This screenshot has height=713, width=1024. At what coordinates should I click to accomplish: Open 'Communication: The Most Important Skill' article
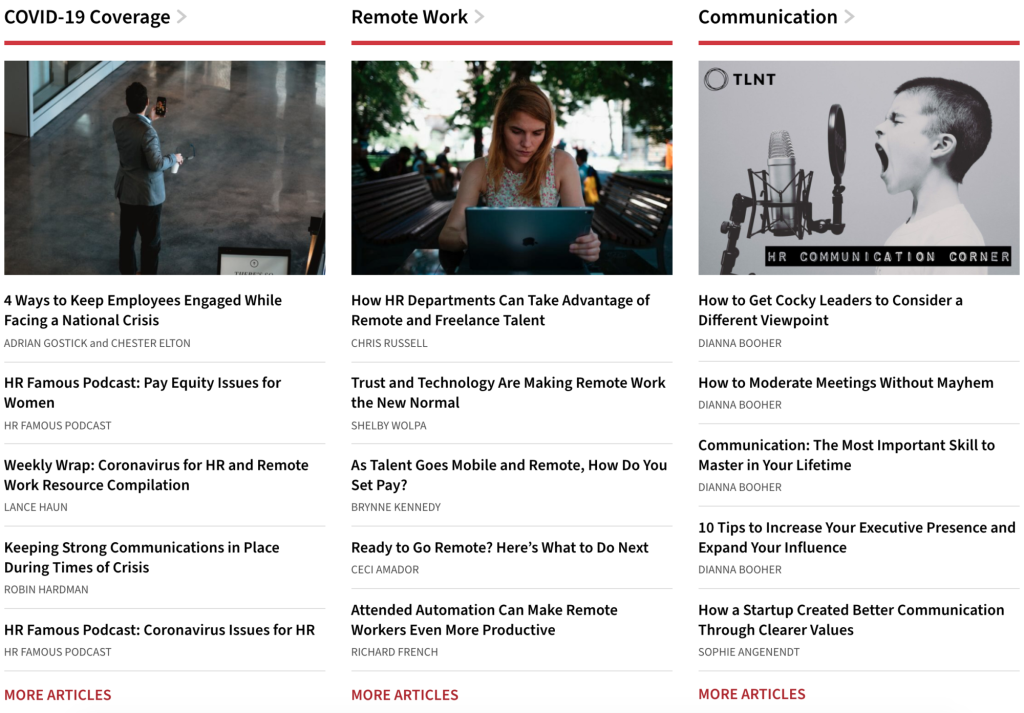pos(846,455)
